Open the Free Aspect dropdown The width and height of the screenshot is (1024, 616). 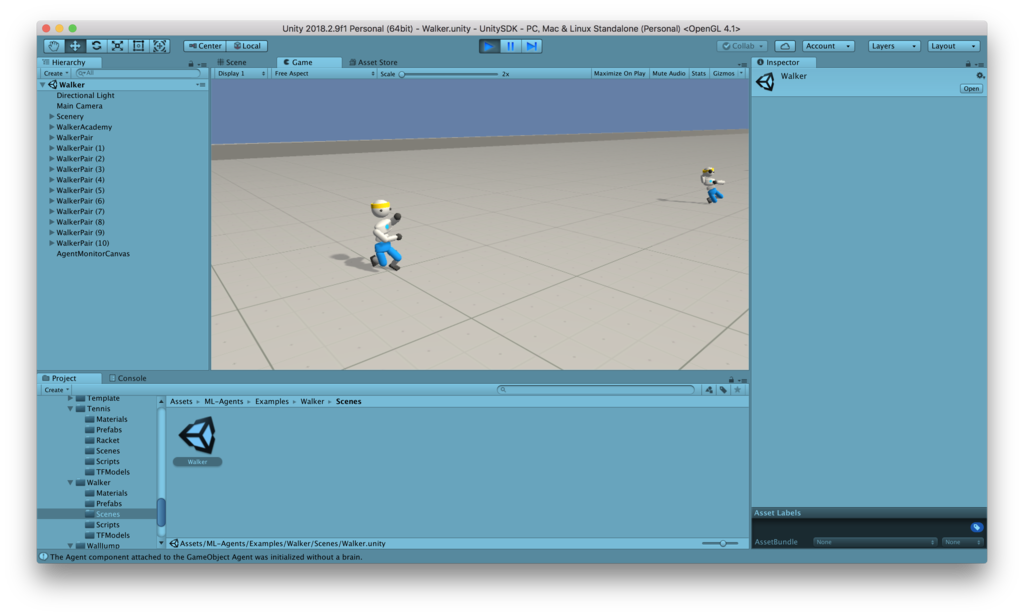(x=324, y=74)
